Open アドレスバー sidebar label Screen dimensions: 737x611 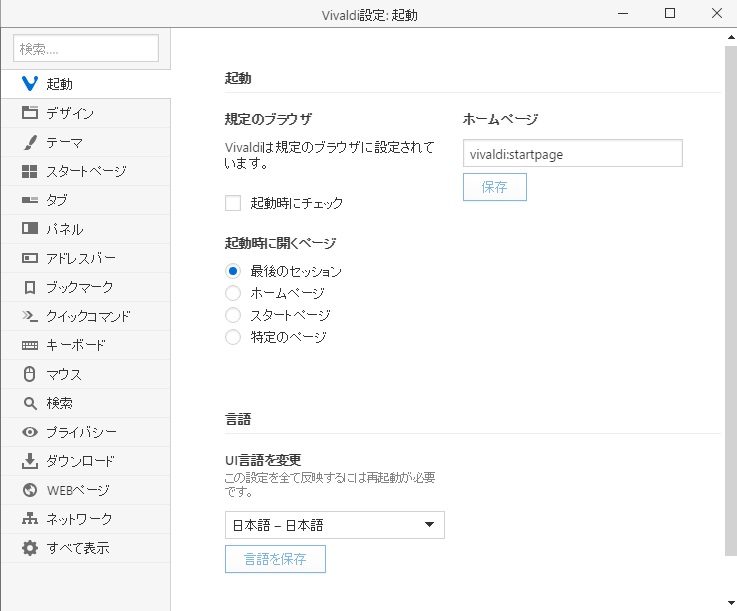point(80,258)
